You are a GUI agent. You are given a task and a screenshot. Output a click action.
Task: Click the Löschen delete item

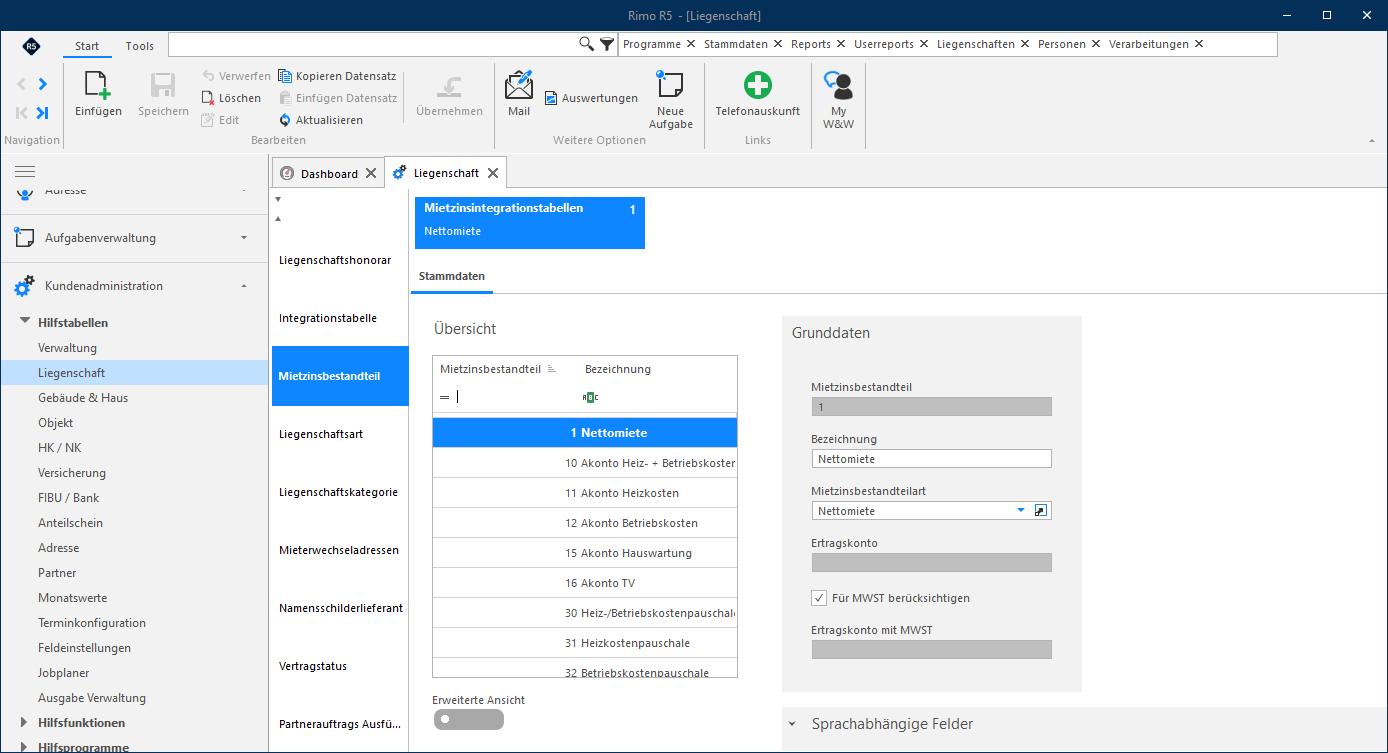(x=231, y=98)
